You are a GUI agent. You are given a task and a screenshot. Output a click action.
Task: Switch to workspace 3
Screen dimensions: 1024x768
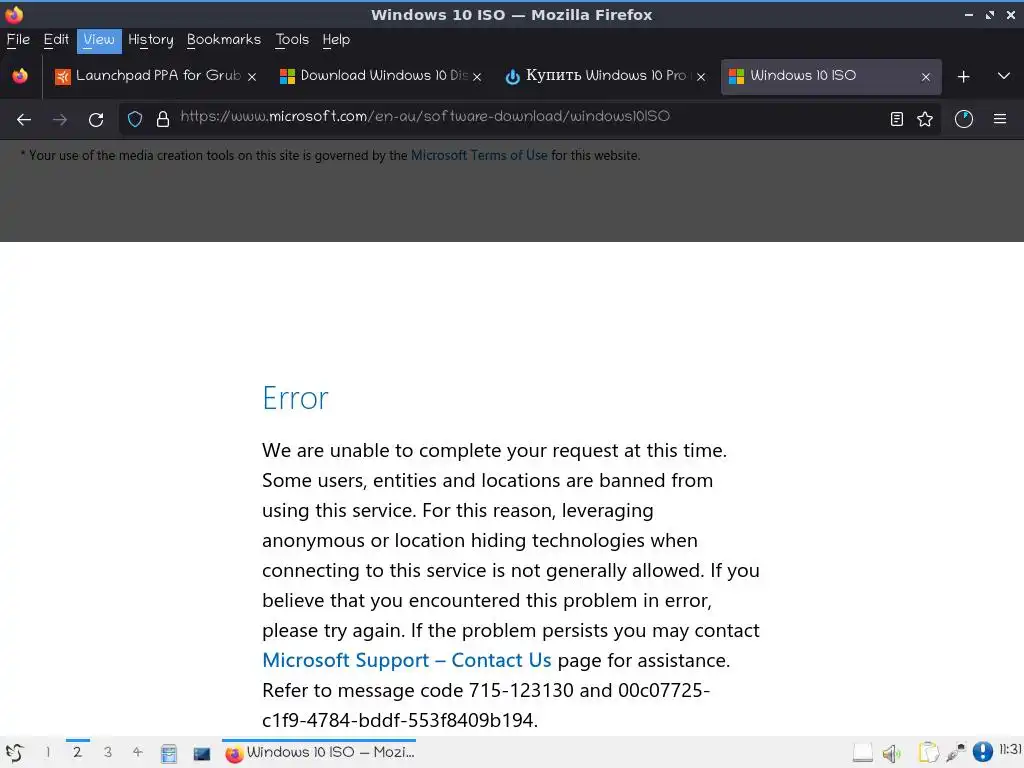pyautogui.click(x=108, y=752)
